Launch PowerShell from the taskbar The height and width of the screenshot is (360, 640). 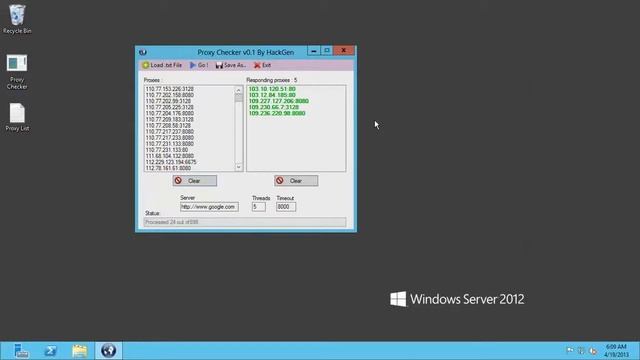point(51,351)
